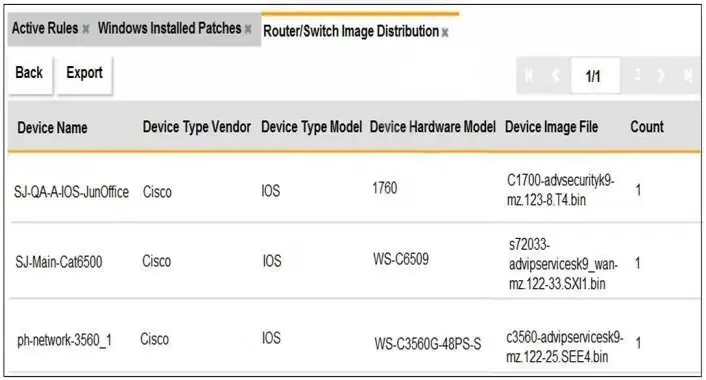The height and width of the screenshot is (380, 706).
Task: Select Router/Switch Image Distribution tab
Action: click(351, 31)
